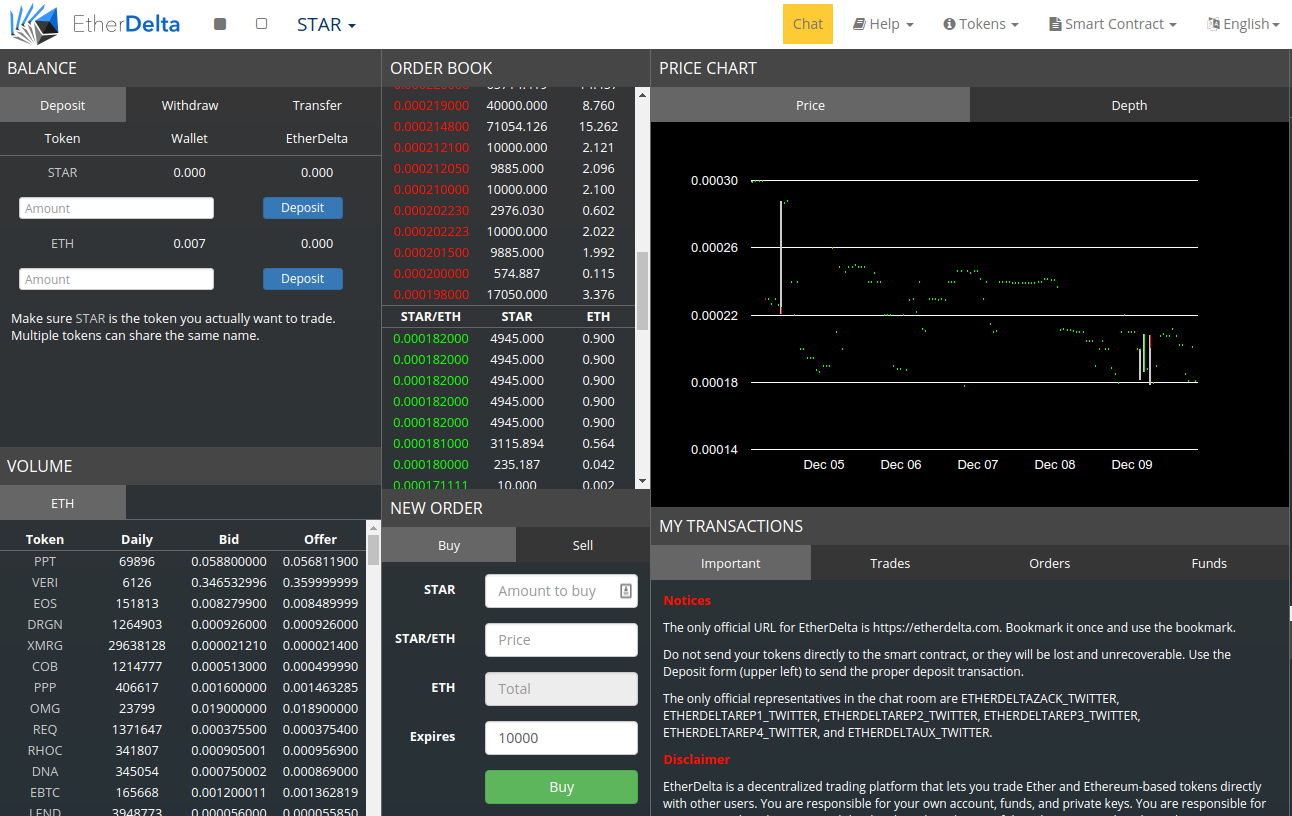Show the Price chart tab
This screenshot has height=816, width=1292.
810,105
